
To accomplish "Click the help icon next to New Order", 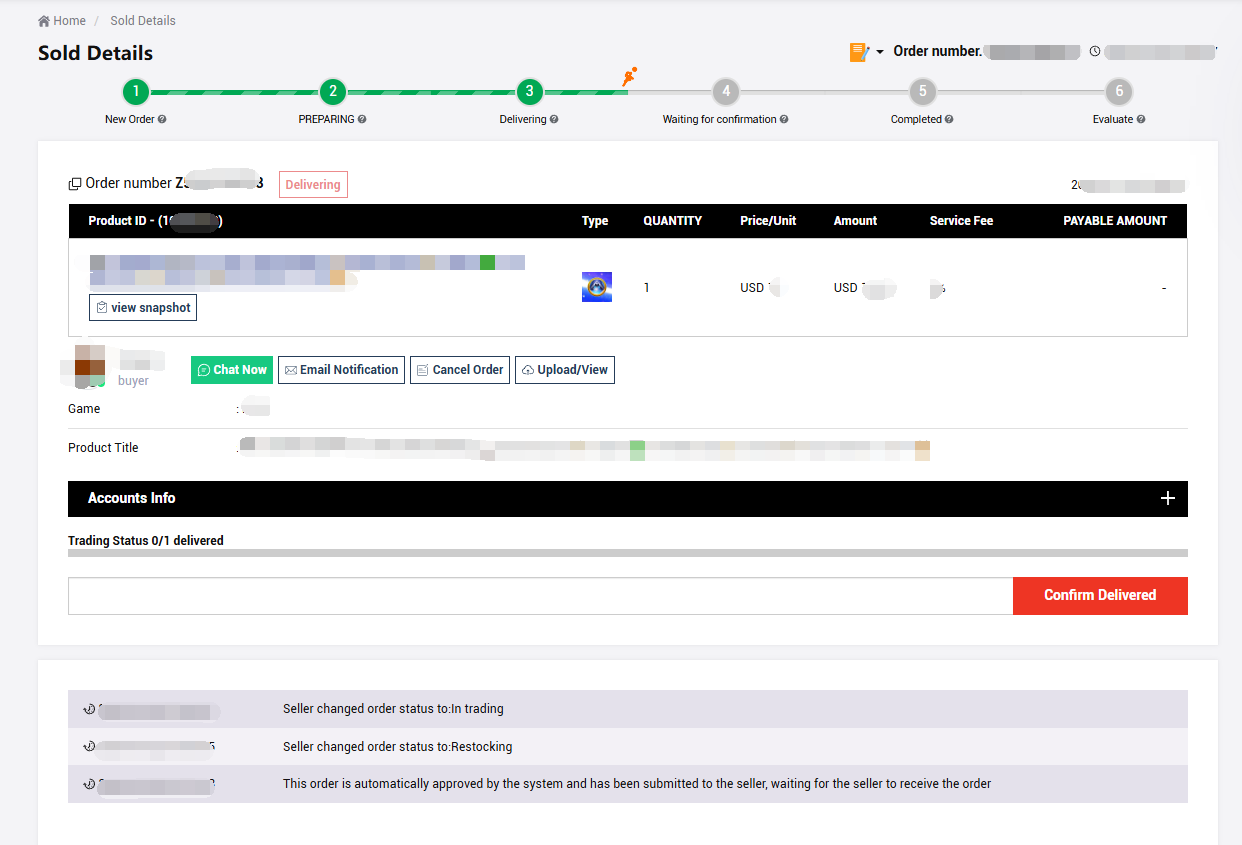I will (x=162, y=119).
